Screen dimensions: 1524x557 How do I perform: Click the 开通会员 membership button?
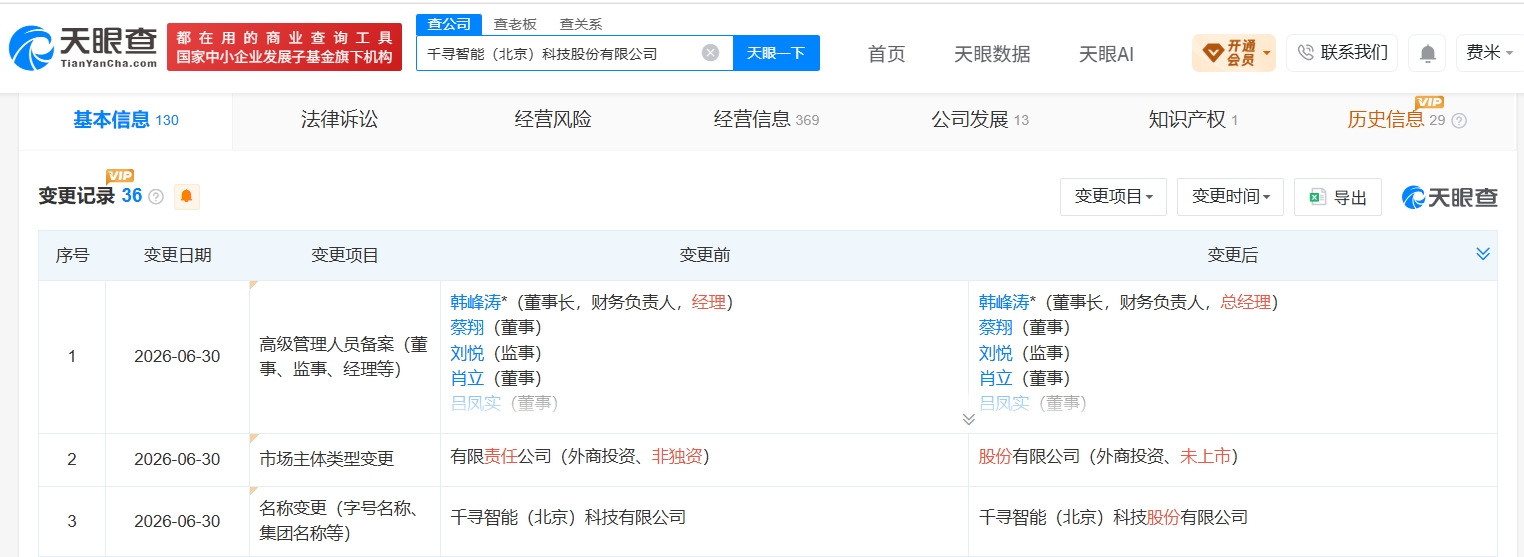coord(1233,53)
